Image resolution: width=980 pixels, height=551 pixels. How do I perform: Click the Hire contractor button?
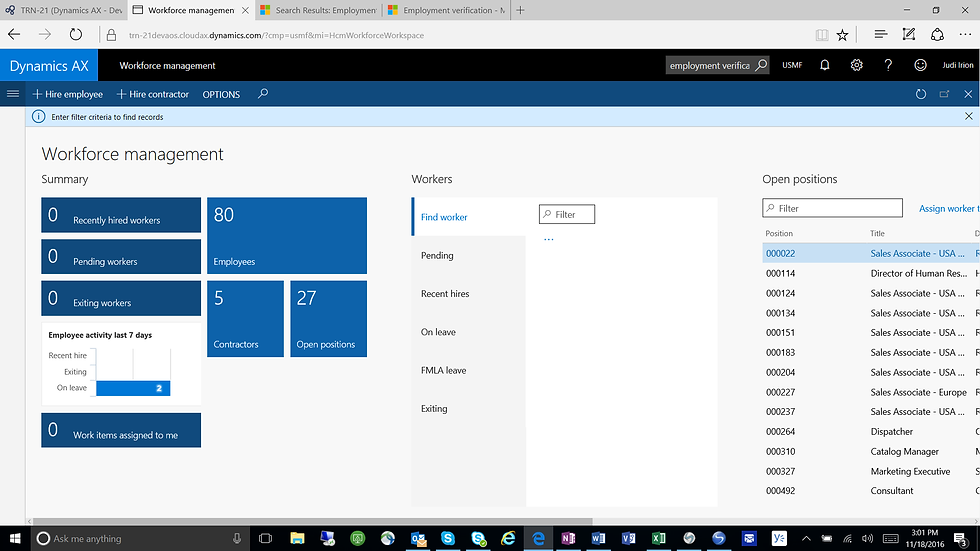(152, 94)
